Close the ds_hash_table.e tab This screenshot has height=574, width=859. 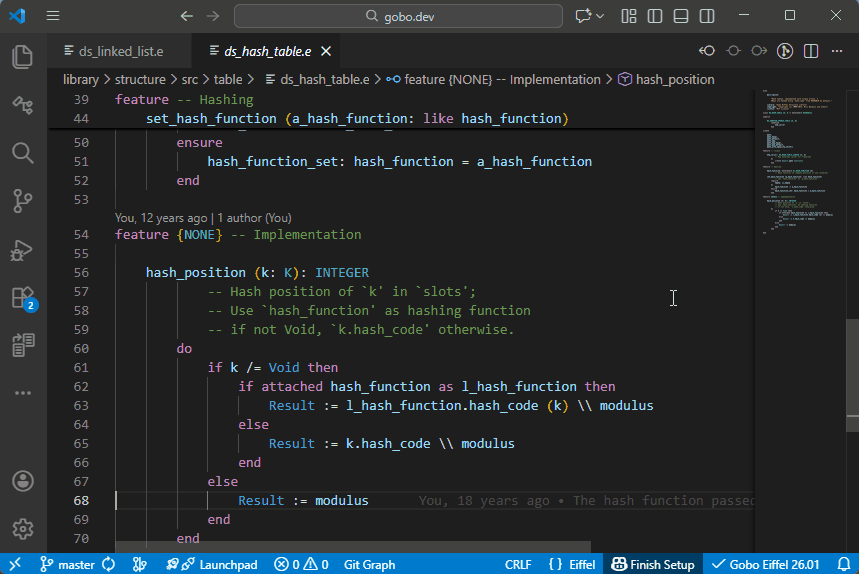(326, 51)
